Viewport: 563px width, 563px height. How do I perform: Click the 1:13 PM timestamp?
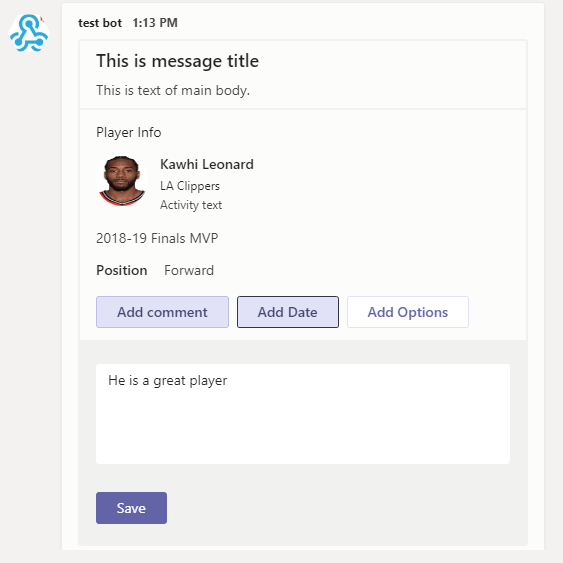155,23
